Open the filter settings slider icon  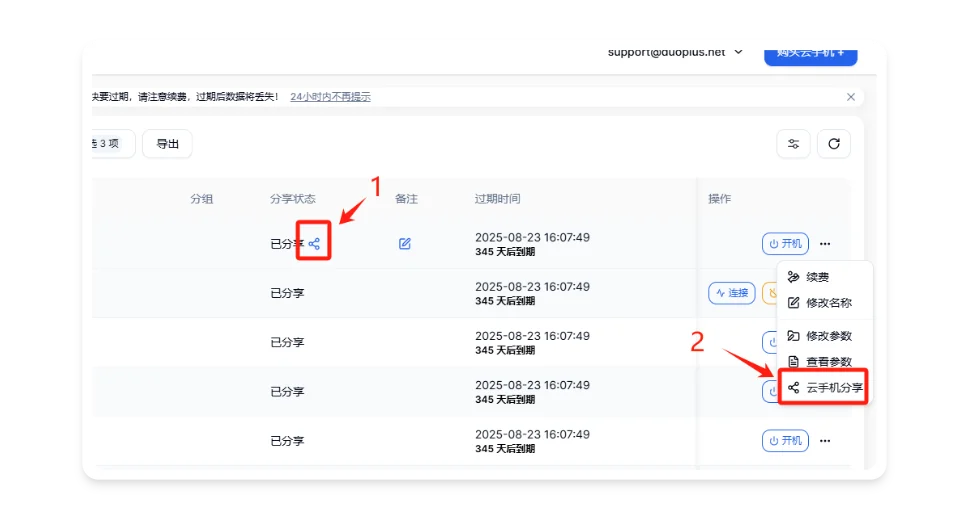tap(793, 144)
